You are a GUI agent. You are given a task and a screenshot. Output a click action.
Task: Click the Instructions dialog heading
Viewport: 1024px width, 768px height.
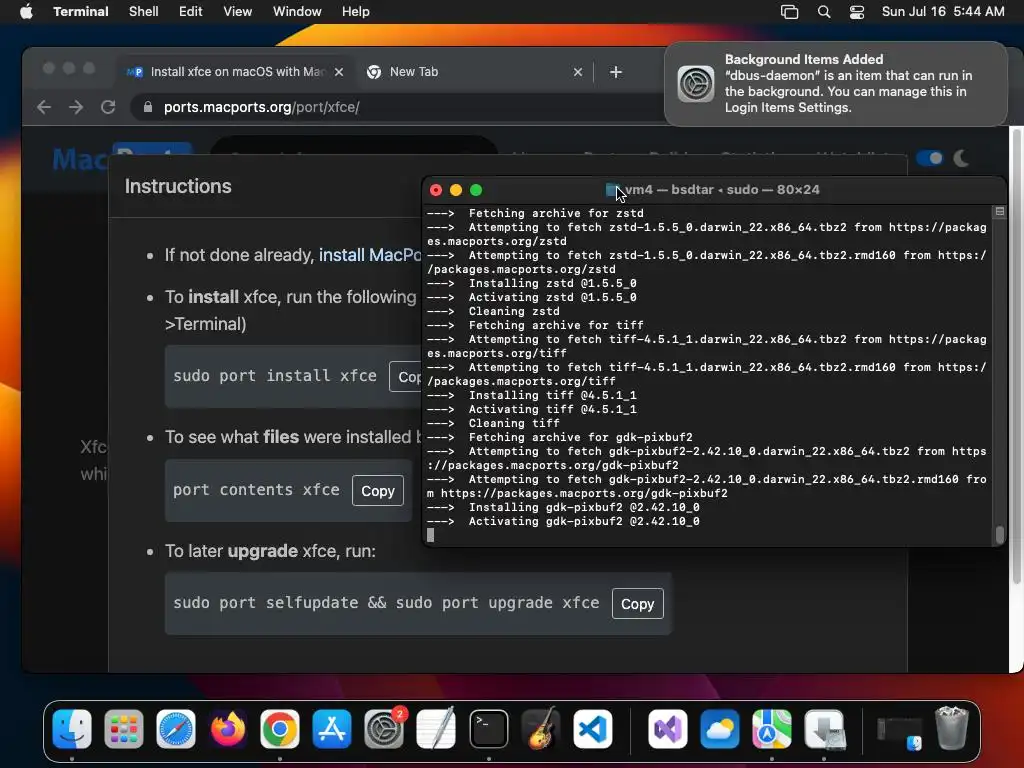(x=178, y=186)
